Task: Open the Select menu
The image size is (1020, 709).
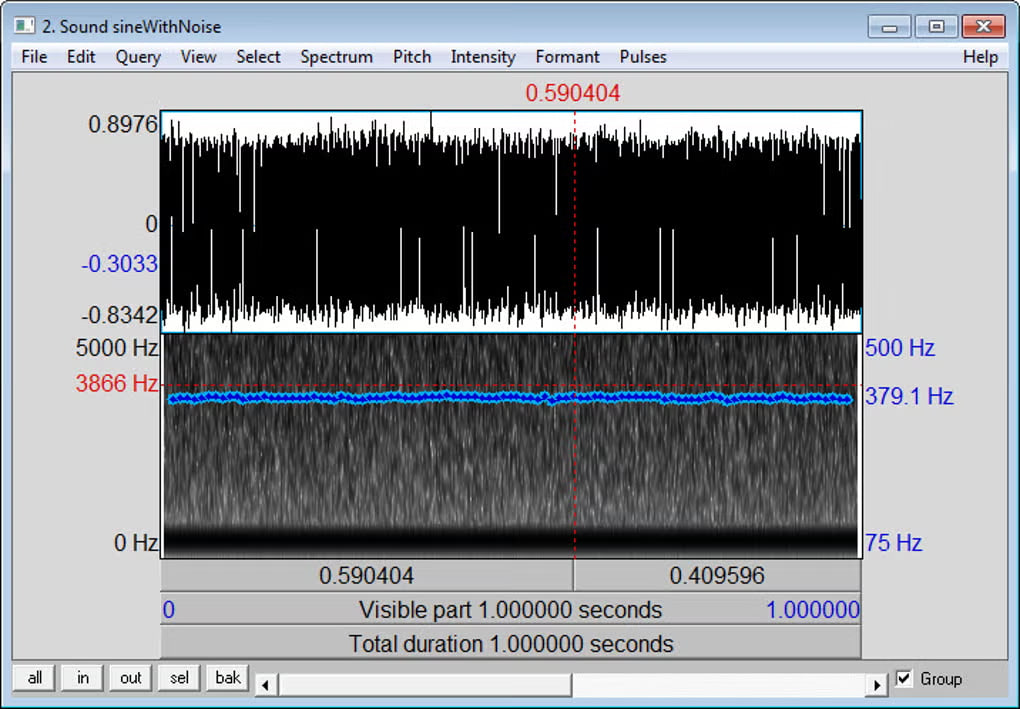Action: click(258, 57)
